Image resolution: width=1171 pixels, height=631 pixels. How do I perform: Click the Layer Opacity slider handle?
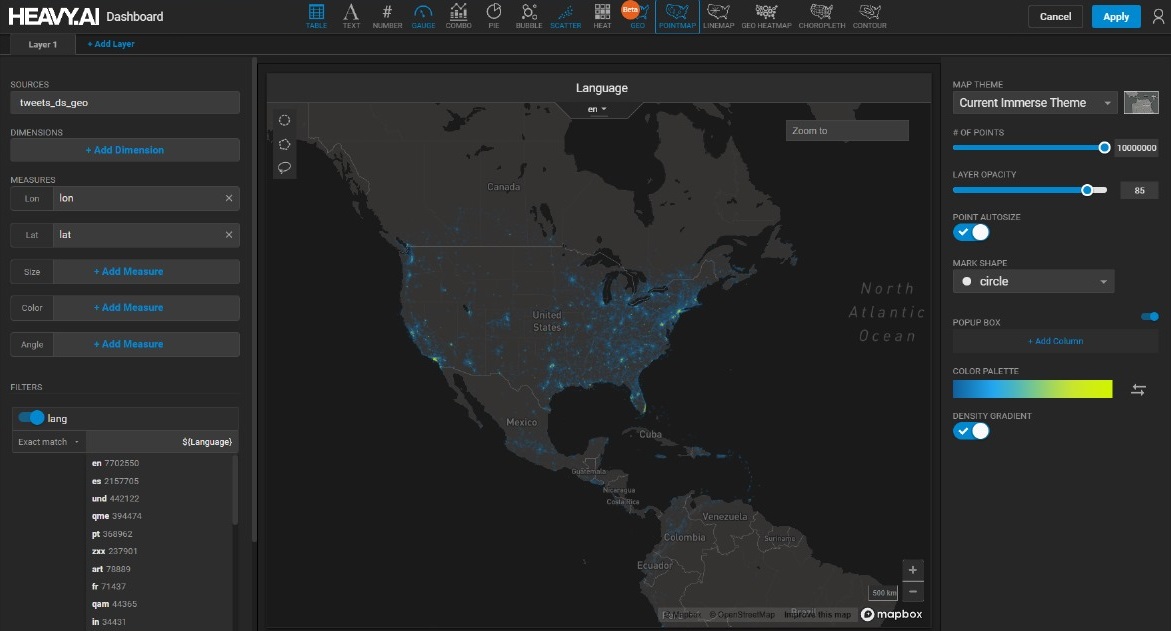[1087, 190]
